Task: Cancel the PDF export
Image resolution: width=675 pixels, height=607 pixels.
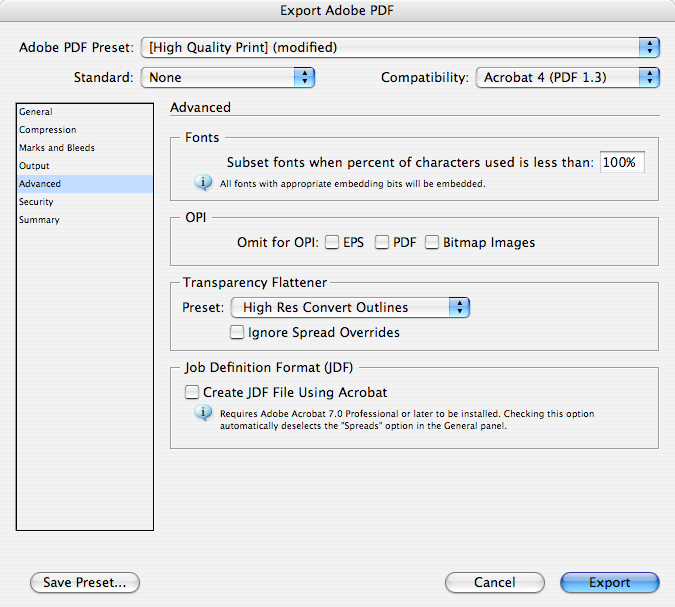Action: coord(495,582)
